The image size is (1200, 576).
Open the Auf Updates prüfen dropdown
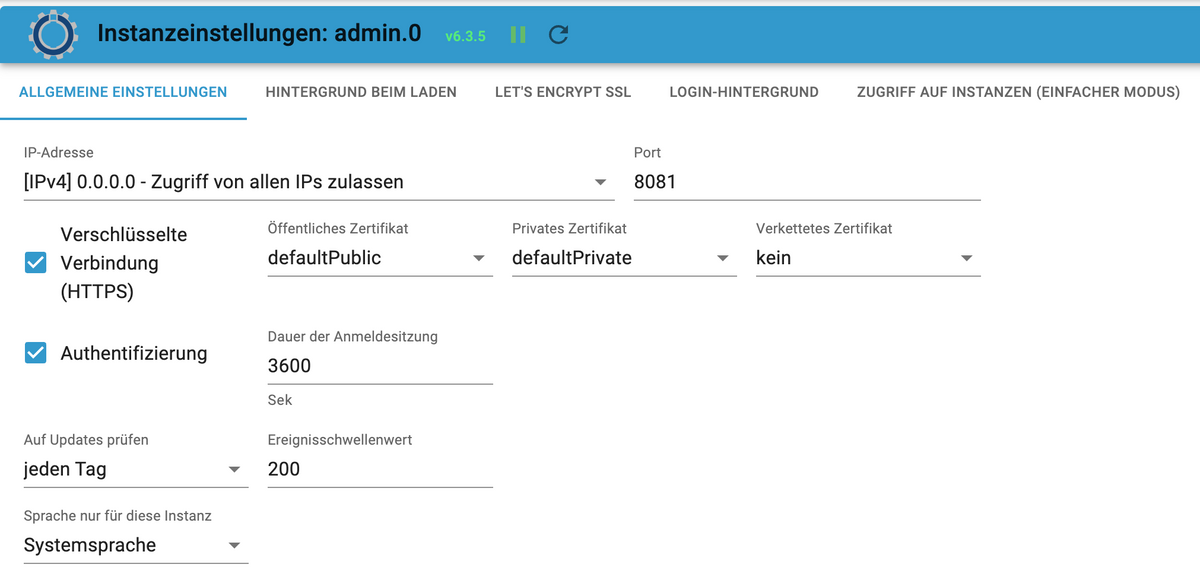[136, 469]
